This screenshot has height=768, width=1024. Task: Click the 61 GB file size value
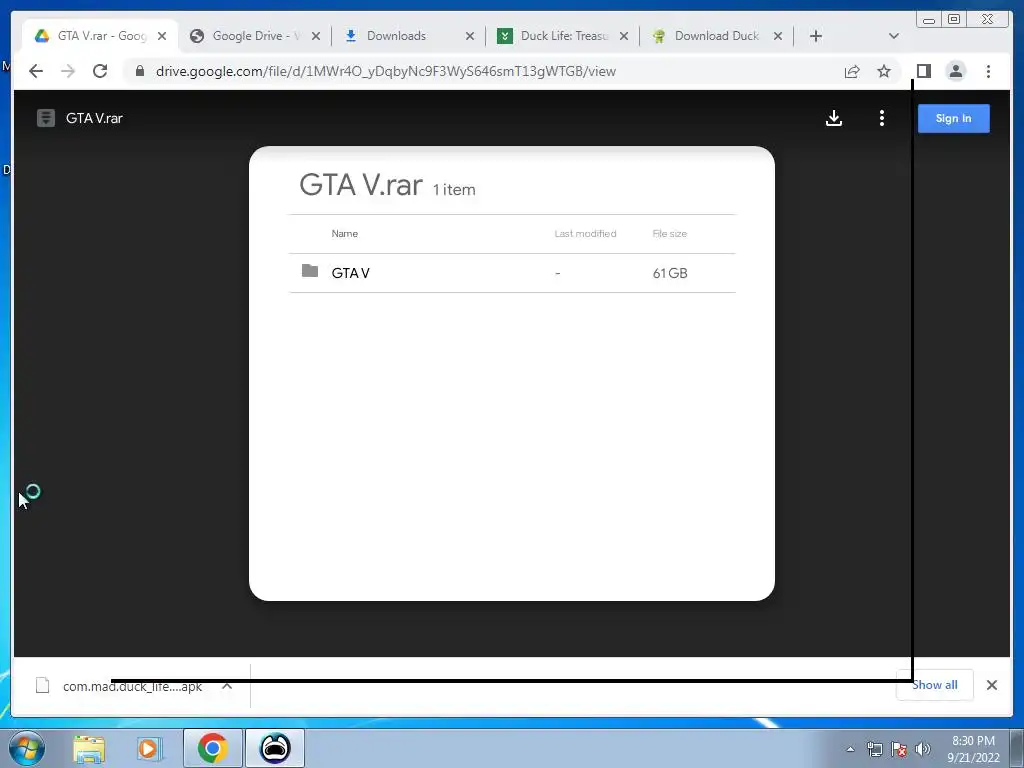pos(670,273)
